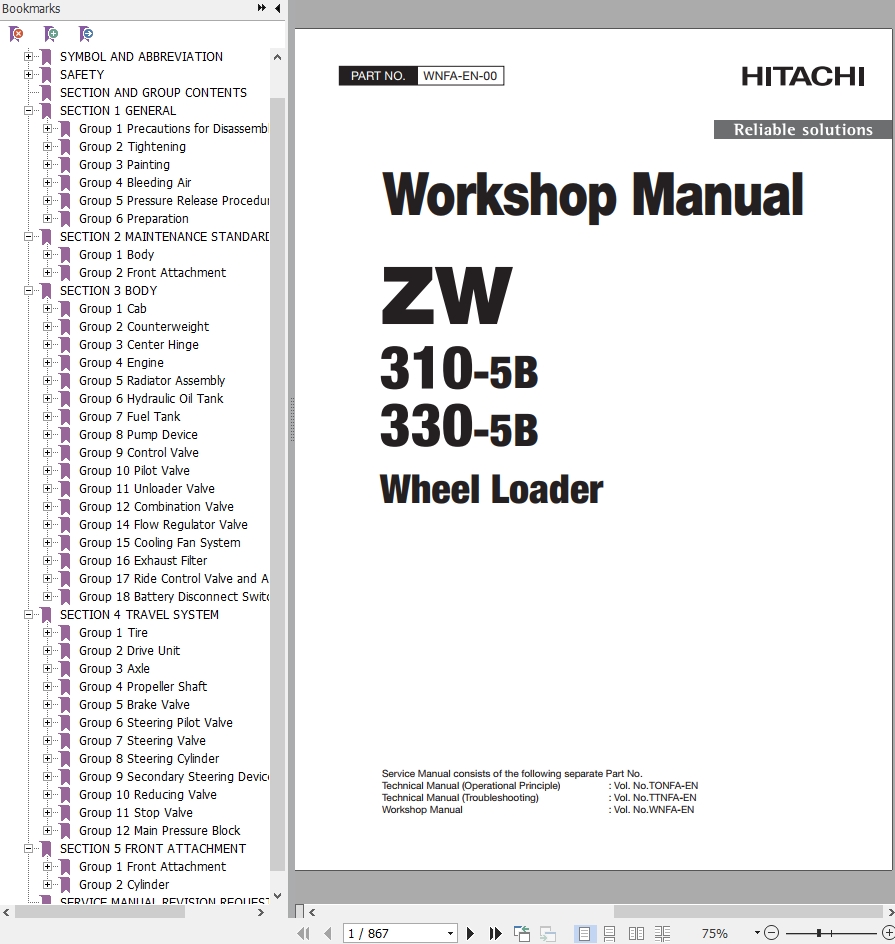
Task: Click the bookmark icon beside Group 2 Cylinder
Action: pos(66,885)
